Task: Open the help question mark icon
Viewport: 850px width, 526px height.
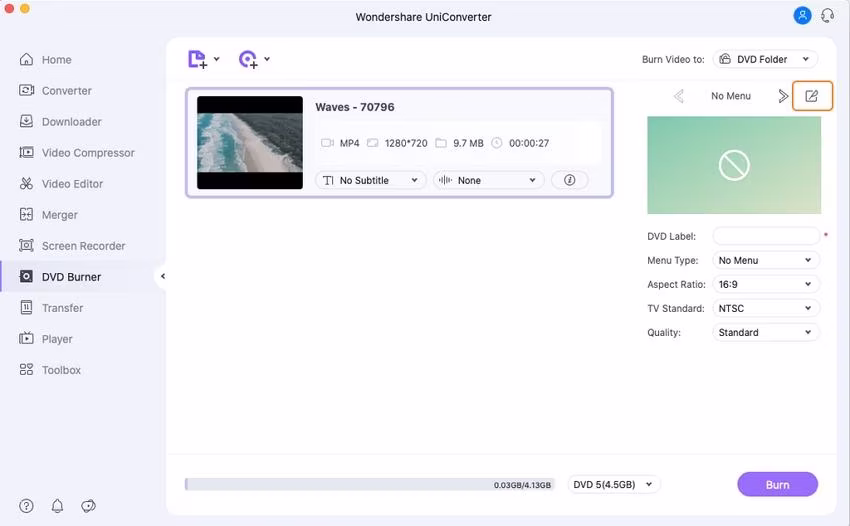Action: click(x=26, y=506)
